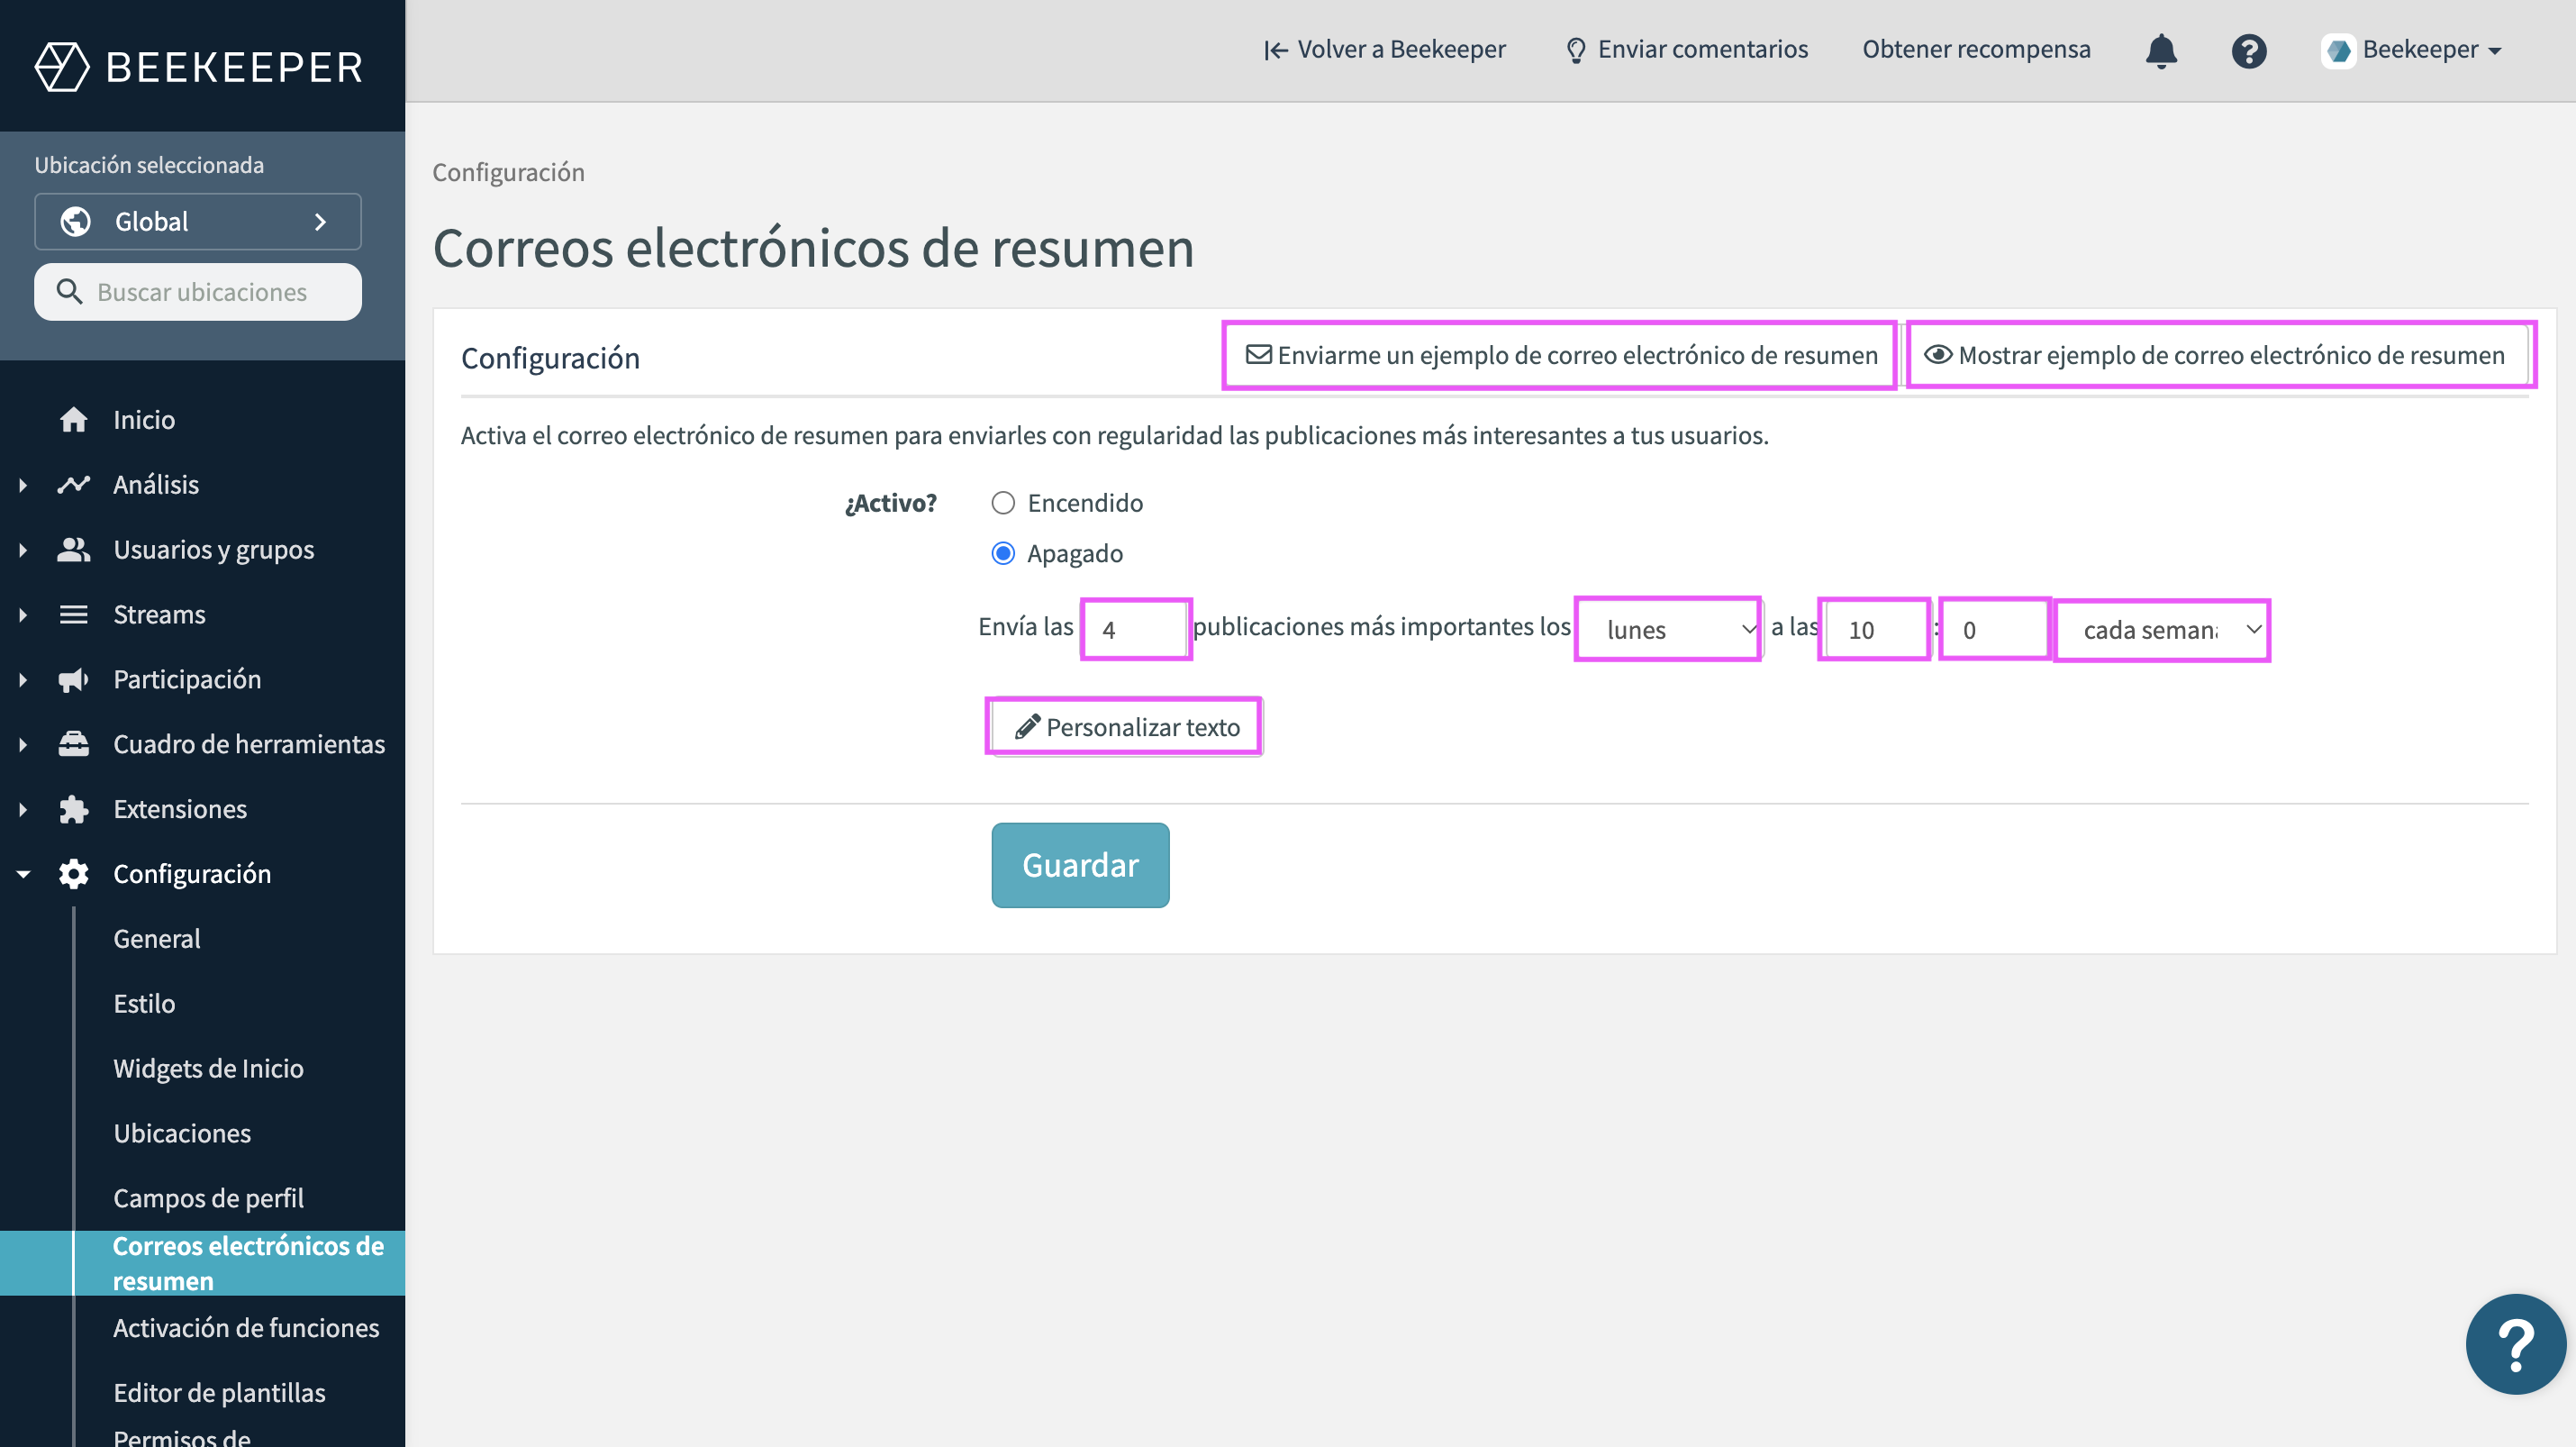Click the ¿Activo? label
This screenshot has height=1447, width=2576.
pos(890,503)
